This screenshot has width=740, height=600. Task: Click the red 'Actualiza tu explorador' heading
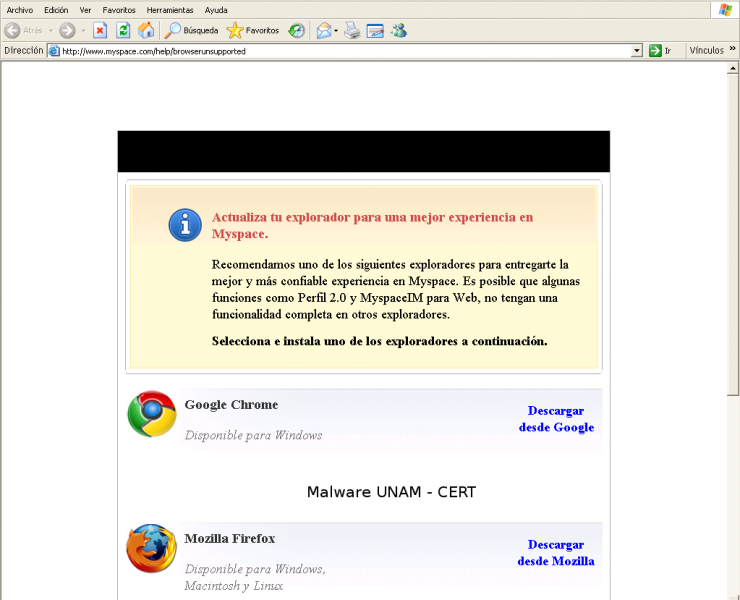coord(372,226)
